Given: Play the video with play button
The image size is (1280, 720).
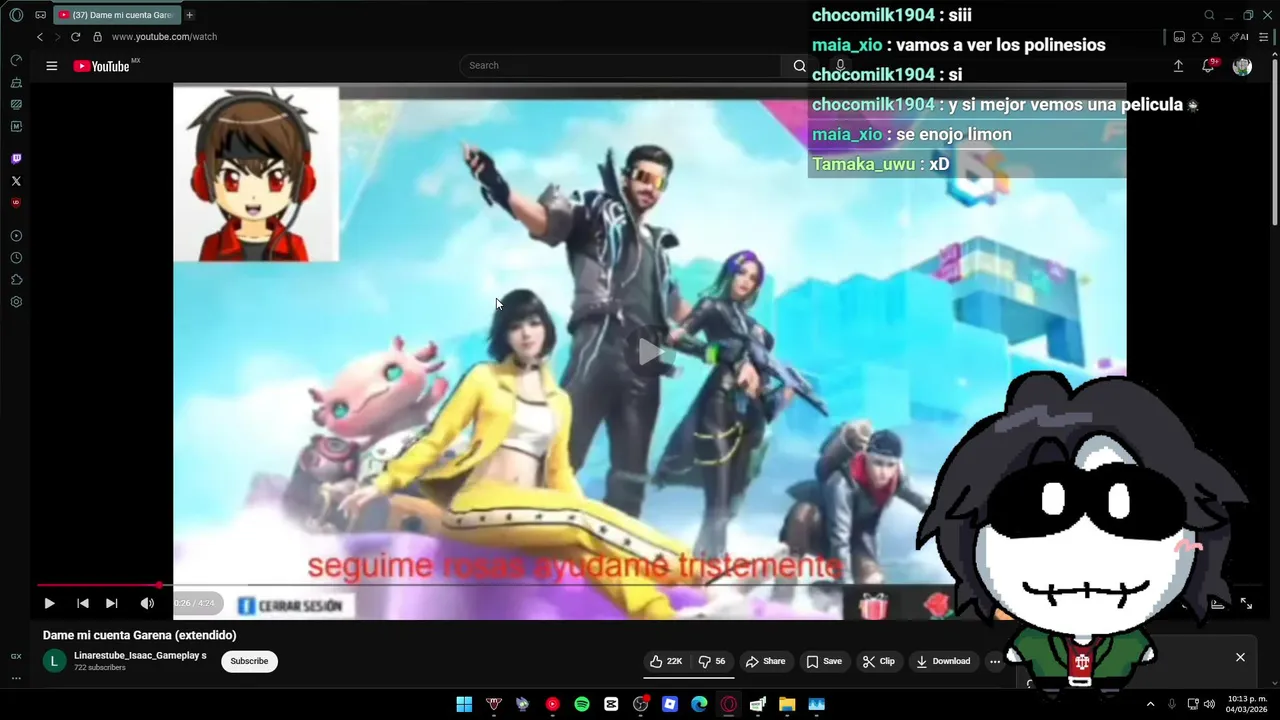Looking at the screenshot, I should click(49, 603).
